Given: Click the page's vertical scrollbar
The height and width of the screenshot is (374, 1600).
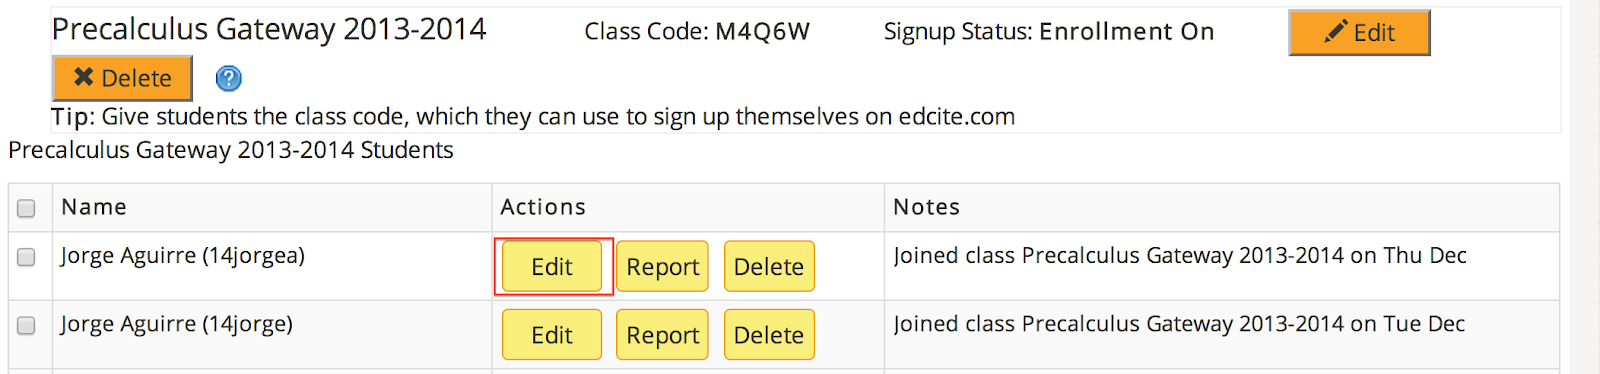Looking at the screenshot, I should [x=1584, y=187].
